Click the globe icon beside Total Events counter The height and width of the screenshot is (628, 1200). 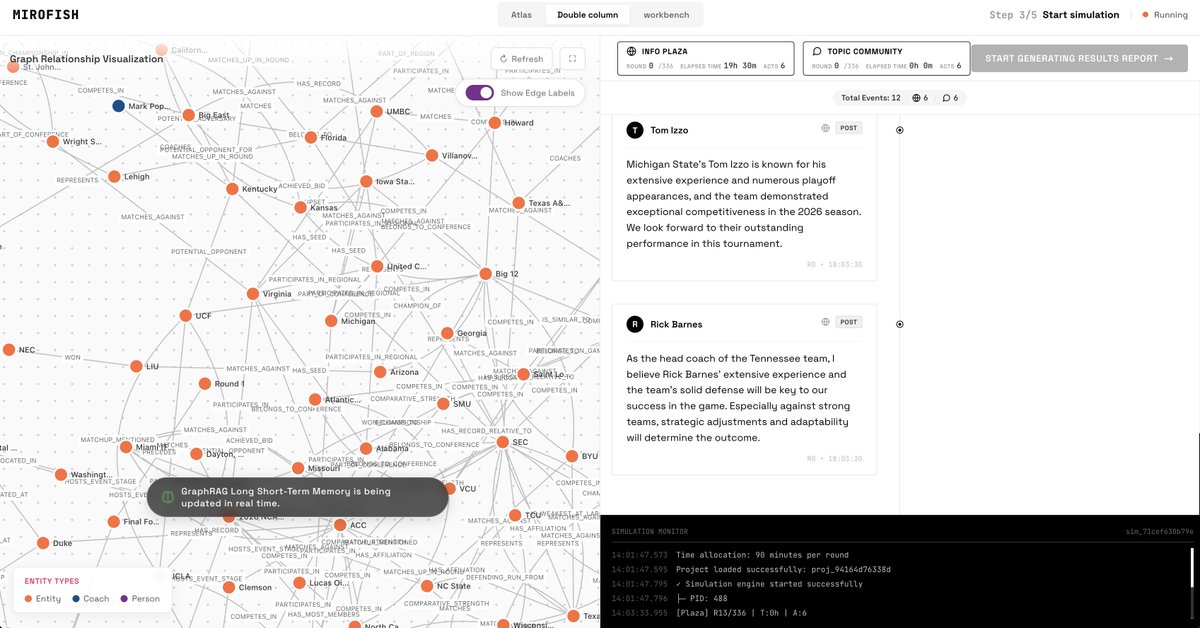click(x=917, y=98)
